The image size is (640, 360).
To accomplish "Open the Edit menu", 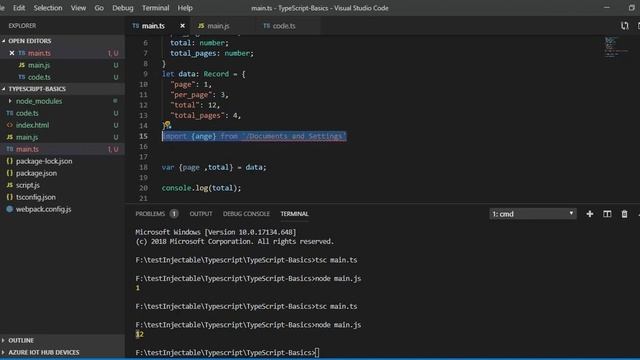I will tap(19, 8).
